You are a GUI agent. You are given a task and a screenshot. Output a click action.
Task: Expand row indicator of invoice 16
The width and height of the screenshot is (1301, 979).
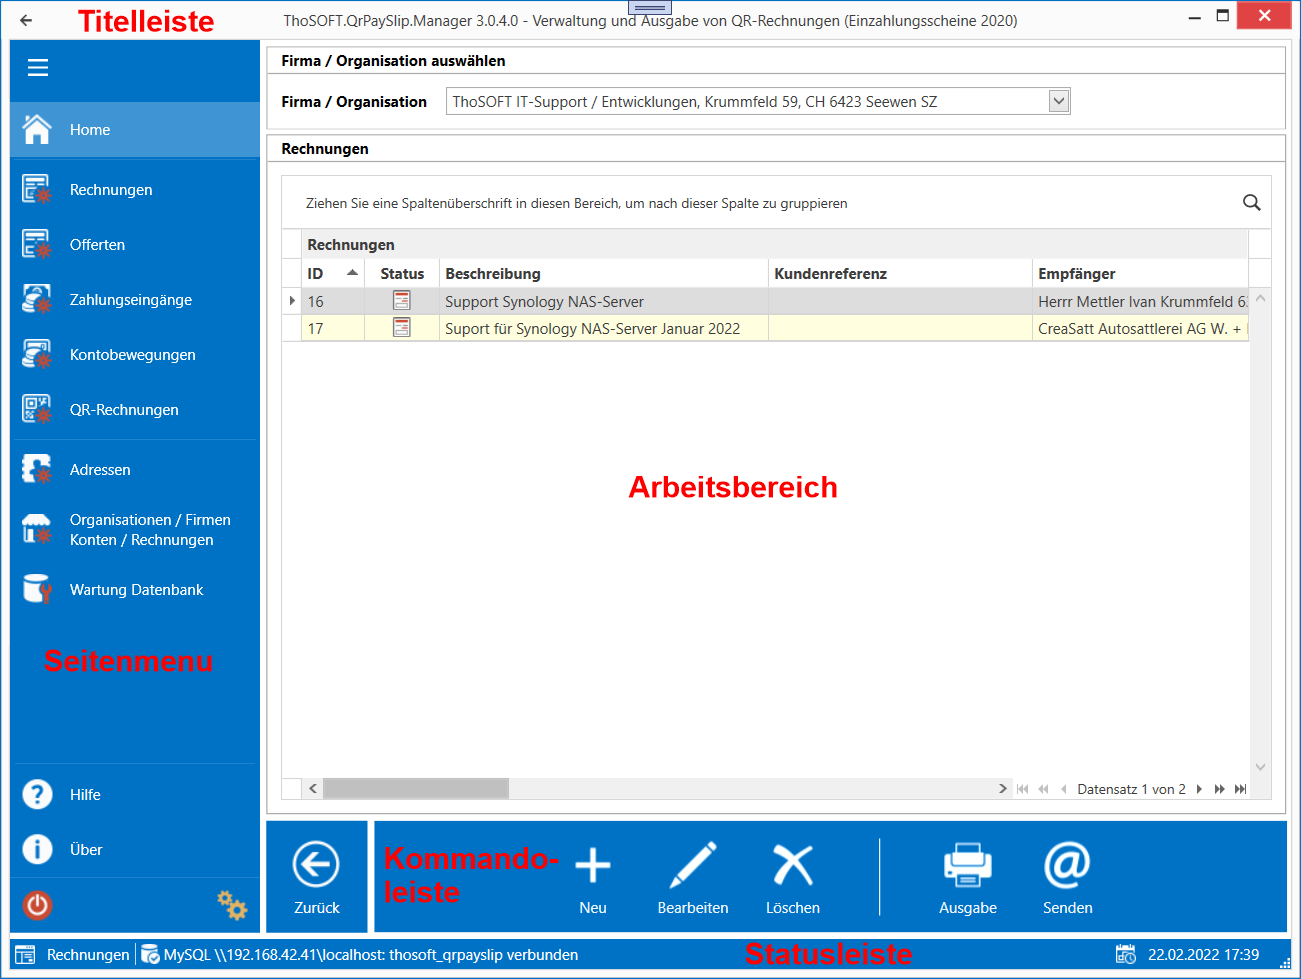[x=292, y=301]
